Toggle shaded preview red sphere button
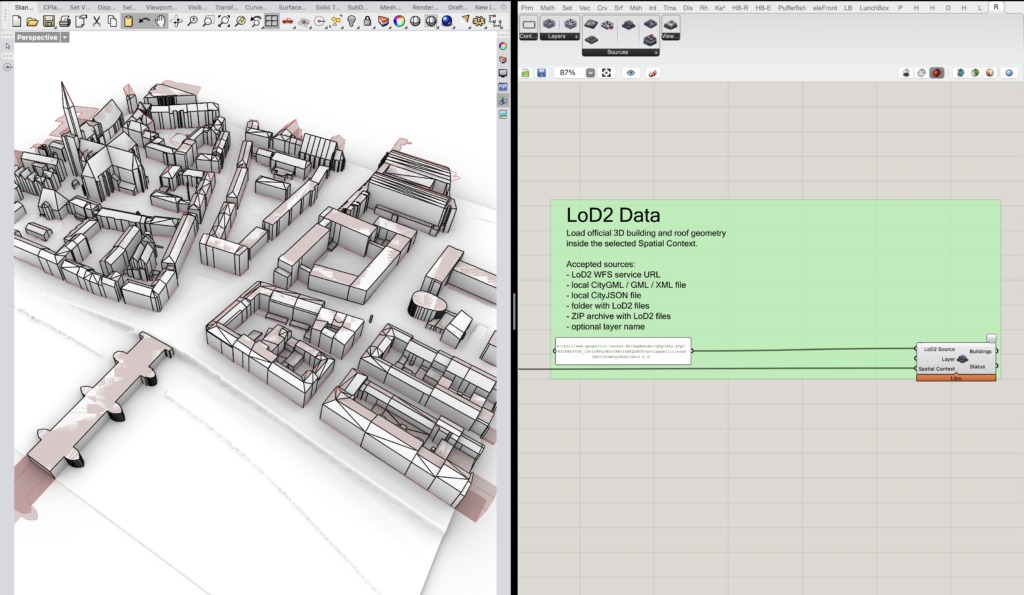This screenshot has height=595, width=1024. point(936,72)
